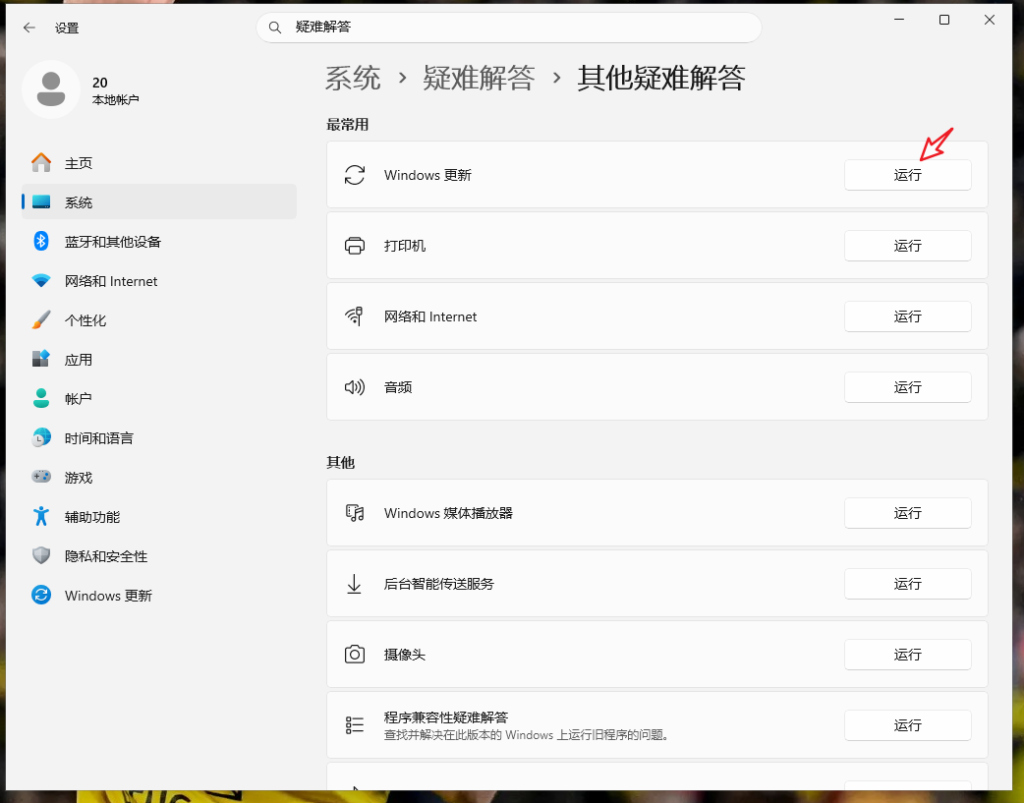Click the media player icon
The width and height of the screenshot is (1024, 803).
tap(355, 512)
